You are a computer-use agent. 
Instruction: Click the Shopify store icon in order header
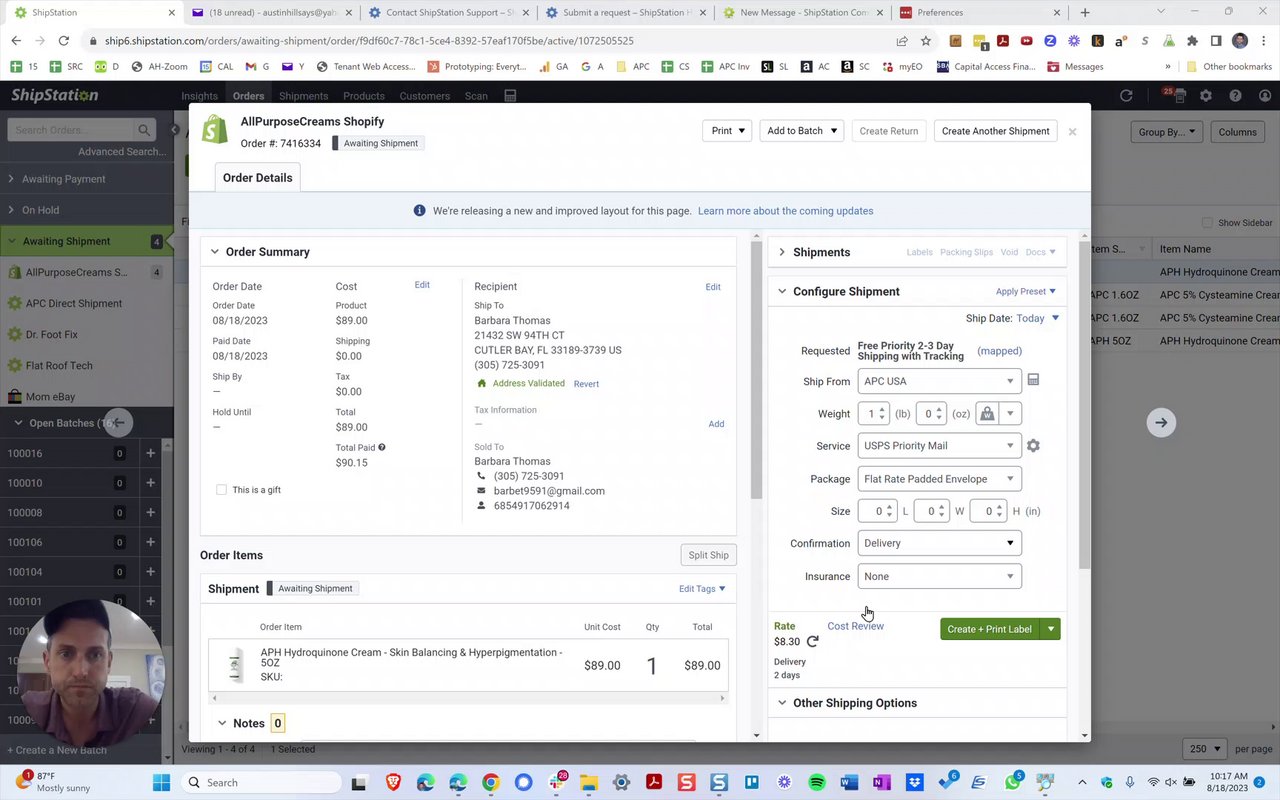coord(214,130)
